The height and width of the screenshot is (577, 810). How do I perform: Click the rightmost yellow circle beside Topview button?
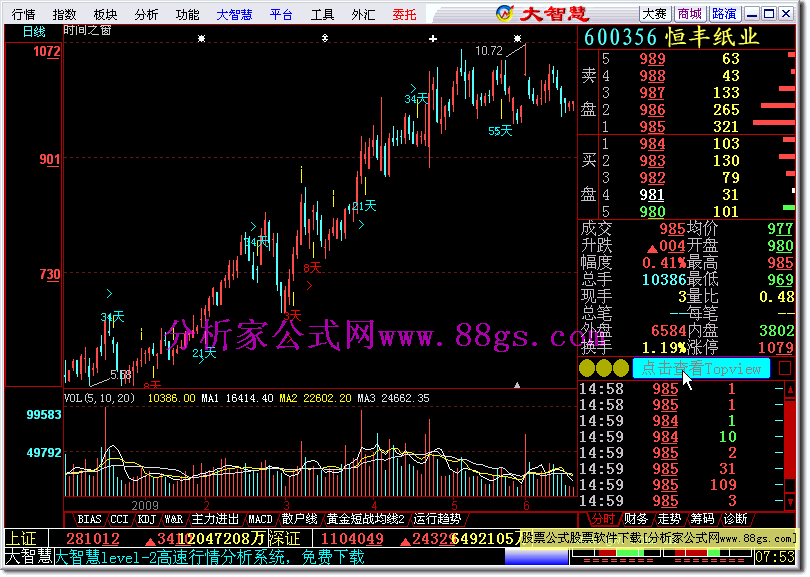(x=620, y=368)
